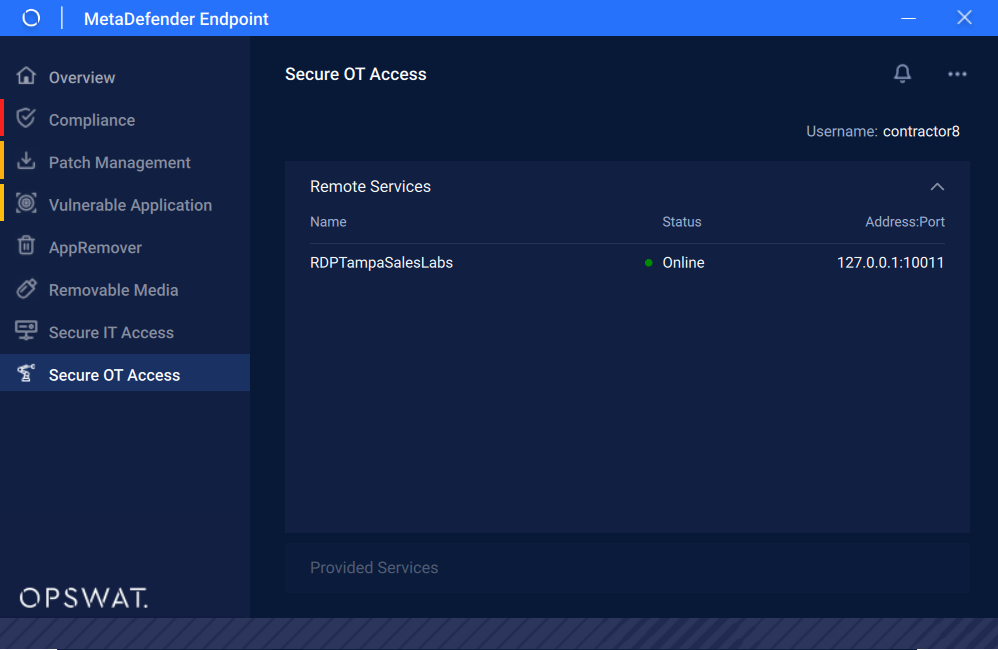
Task: Open the Removable Media section
Action: [x=125, y=290]
